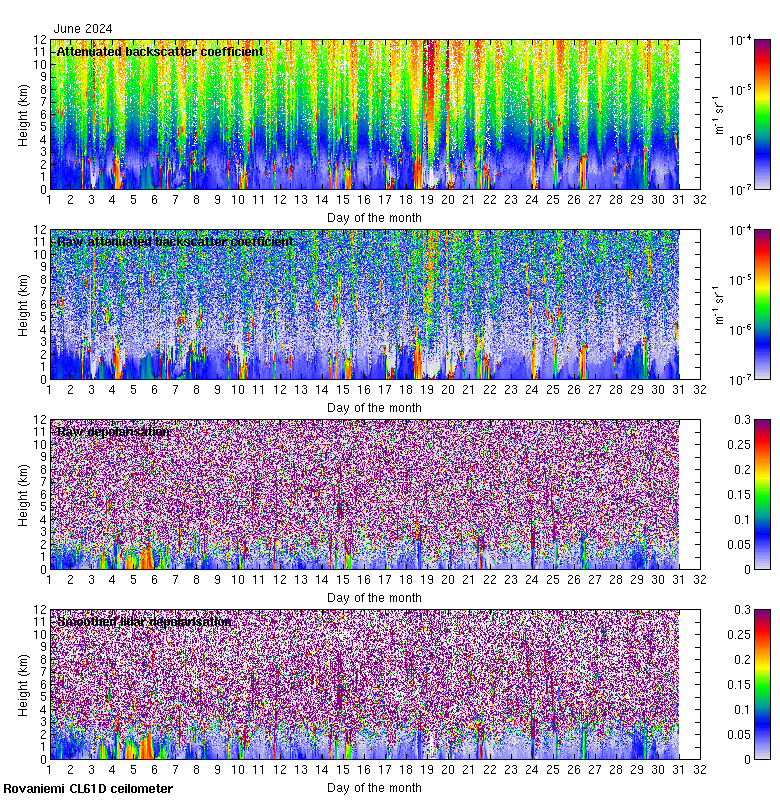Image resolution: width=780 pixels, height=800 pixels.
Task: Click the colorbar beside the raw backscatter plot
Action: click(763, 304)
